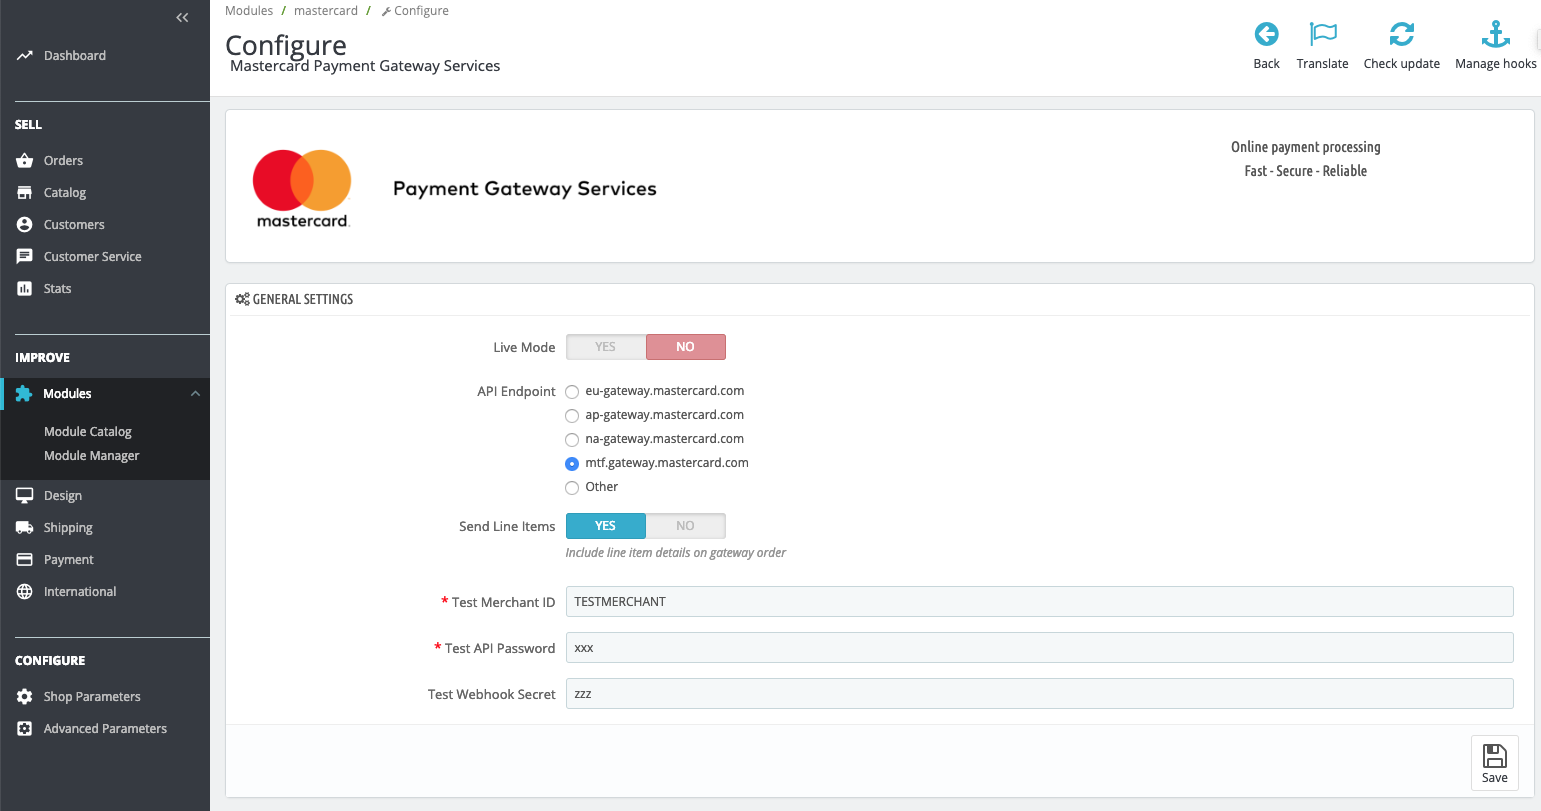Image resolution: width=1541 pixels, height=811 pixels.
Task: Open Module Manager submenu item
Action: click(92, 456)
